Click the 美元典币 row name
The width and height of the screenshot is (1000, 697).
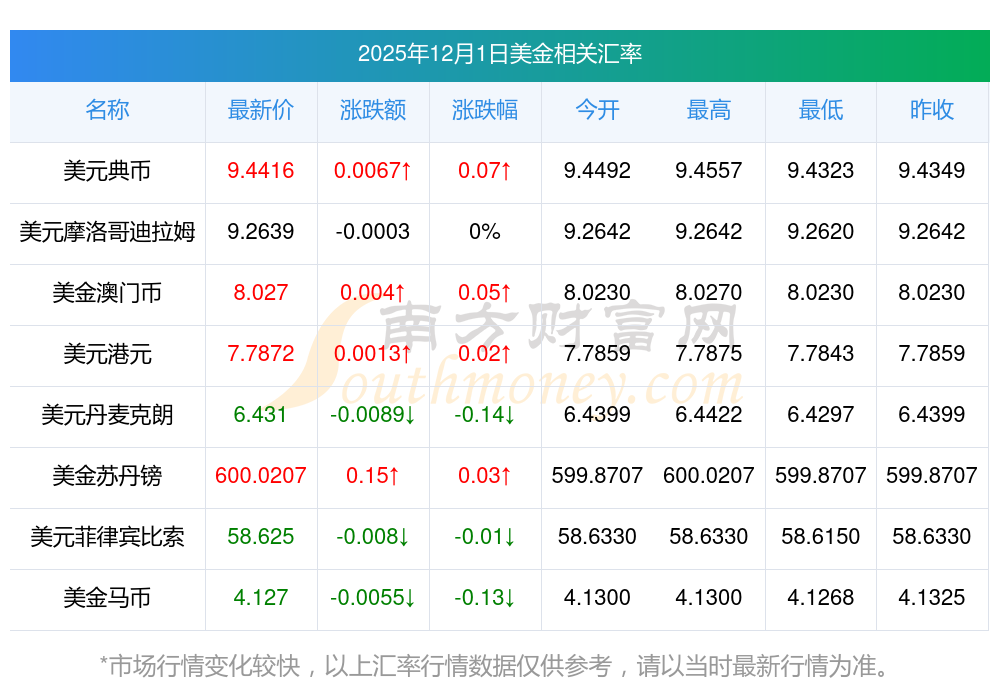(107, 171)
